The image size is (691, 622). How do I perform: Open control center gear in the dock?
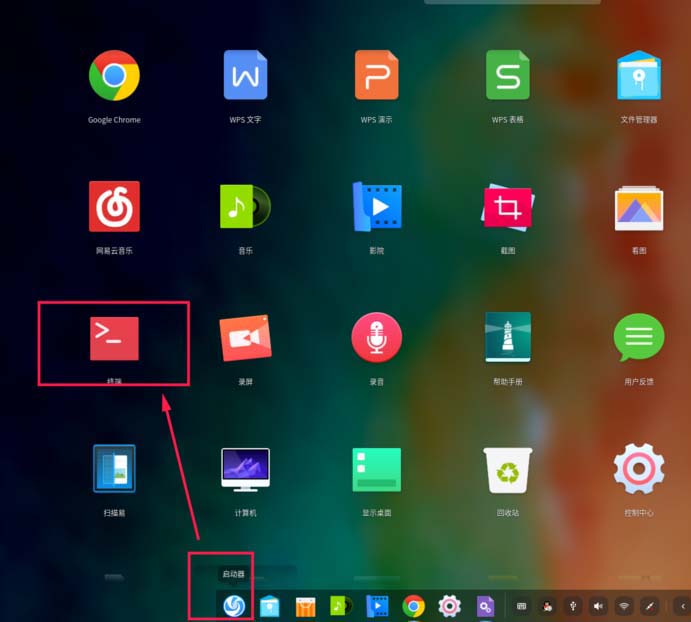(449, 606)
